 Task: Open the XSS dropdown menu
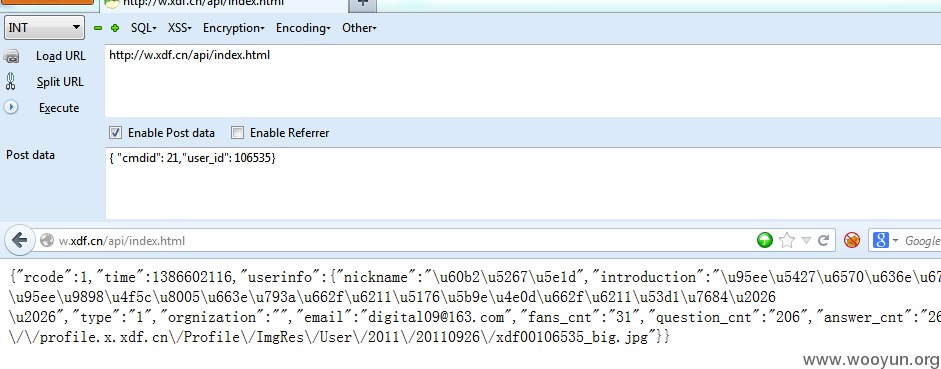click(x=179, y=28)
